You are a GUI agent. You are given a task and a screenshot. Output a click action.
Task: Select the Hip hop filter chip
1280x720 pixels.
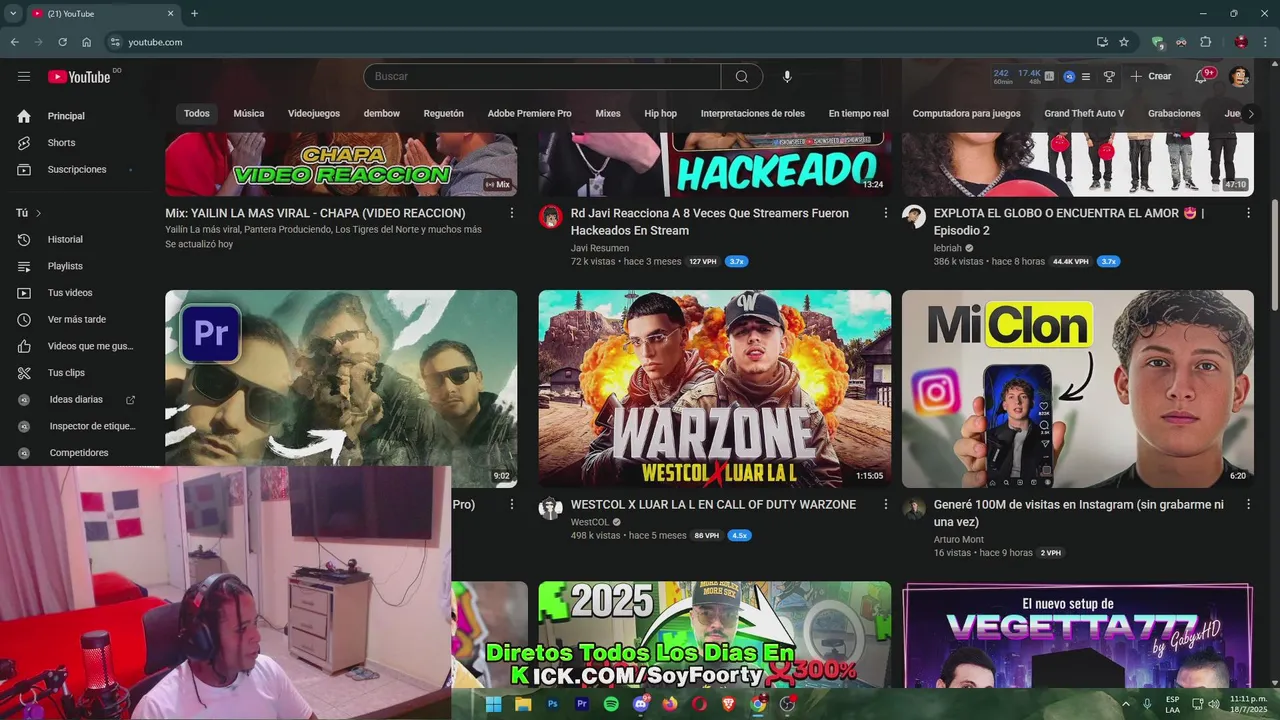(x=660, y=114)
